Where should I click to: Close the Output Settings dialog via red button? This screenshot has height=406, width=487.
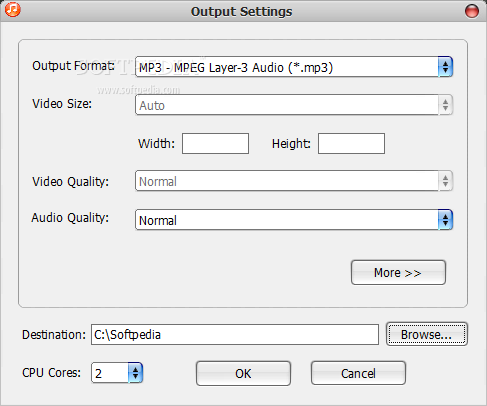pos(472,11)
